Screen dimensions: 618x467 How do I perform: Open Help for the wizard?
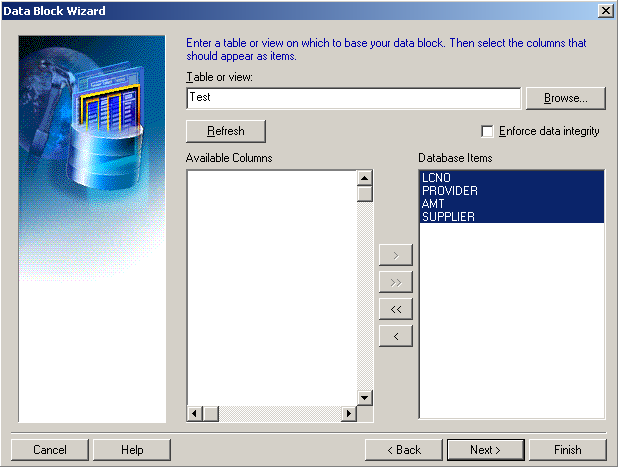[132, 450]
